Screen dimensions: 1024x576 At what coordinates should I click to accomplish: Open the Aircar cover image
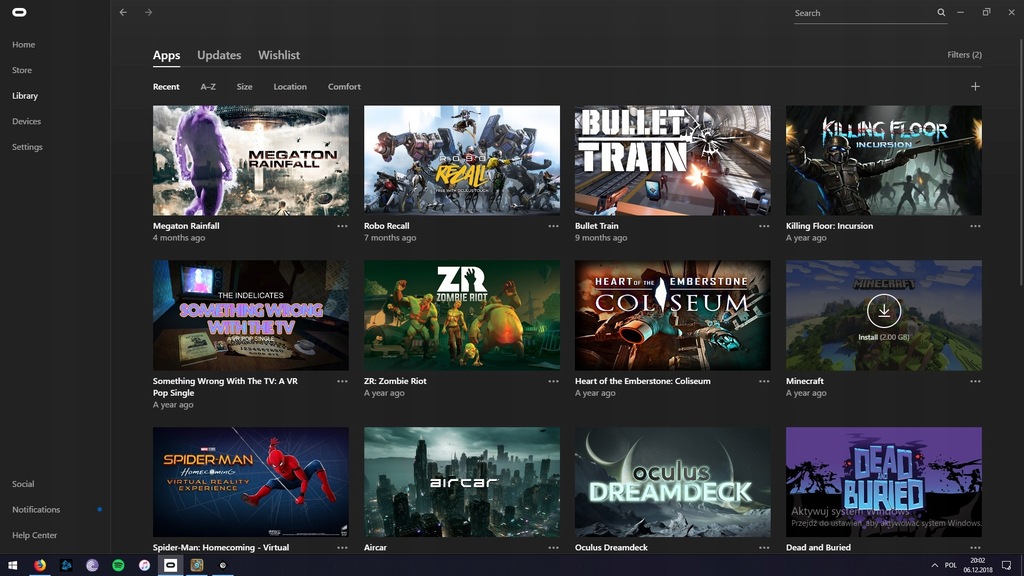coord(462,482)
